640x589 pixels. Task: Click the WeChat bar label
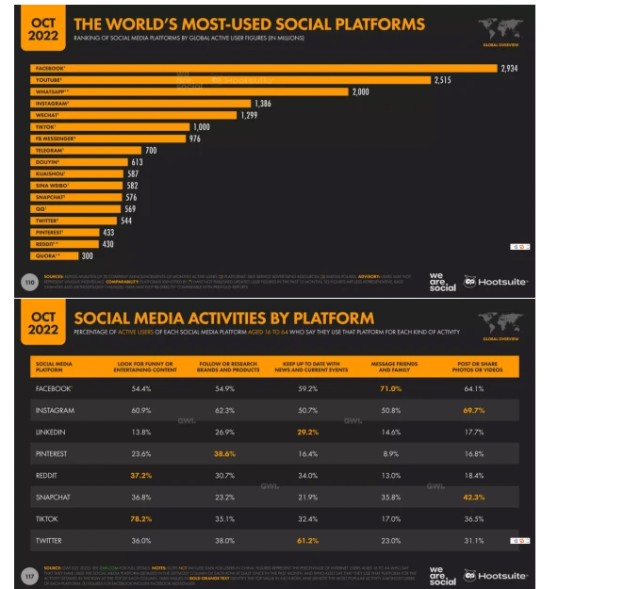[47, 115]
